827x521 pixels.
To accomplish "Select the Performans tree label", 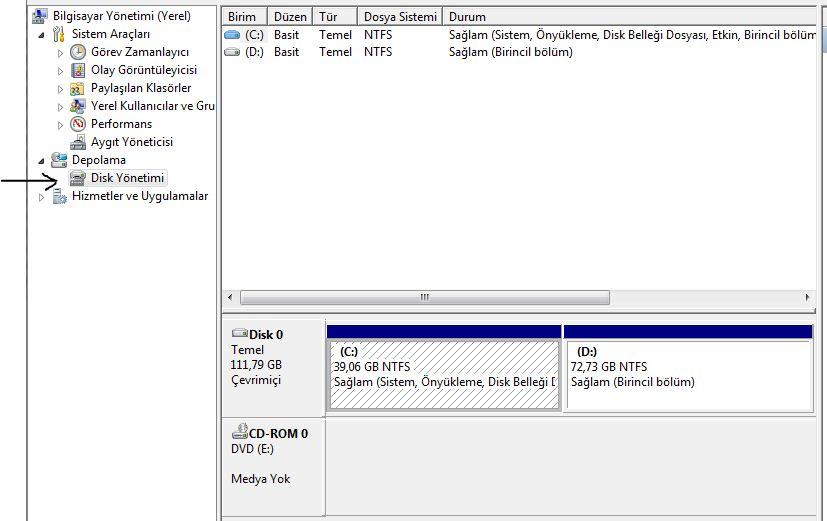I will tap(121, 124).
